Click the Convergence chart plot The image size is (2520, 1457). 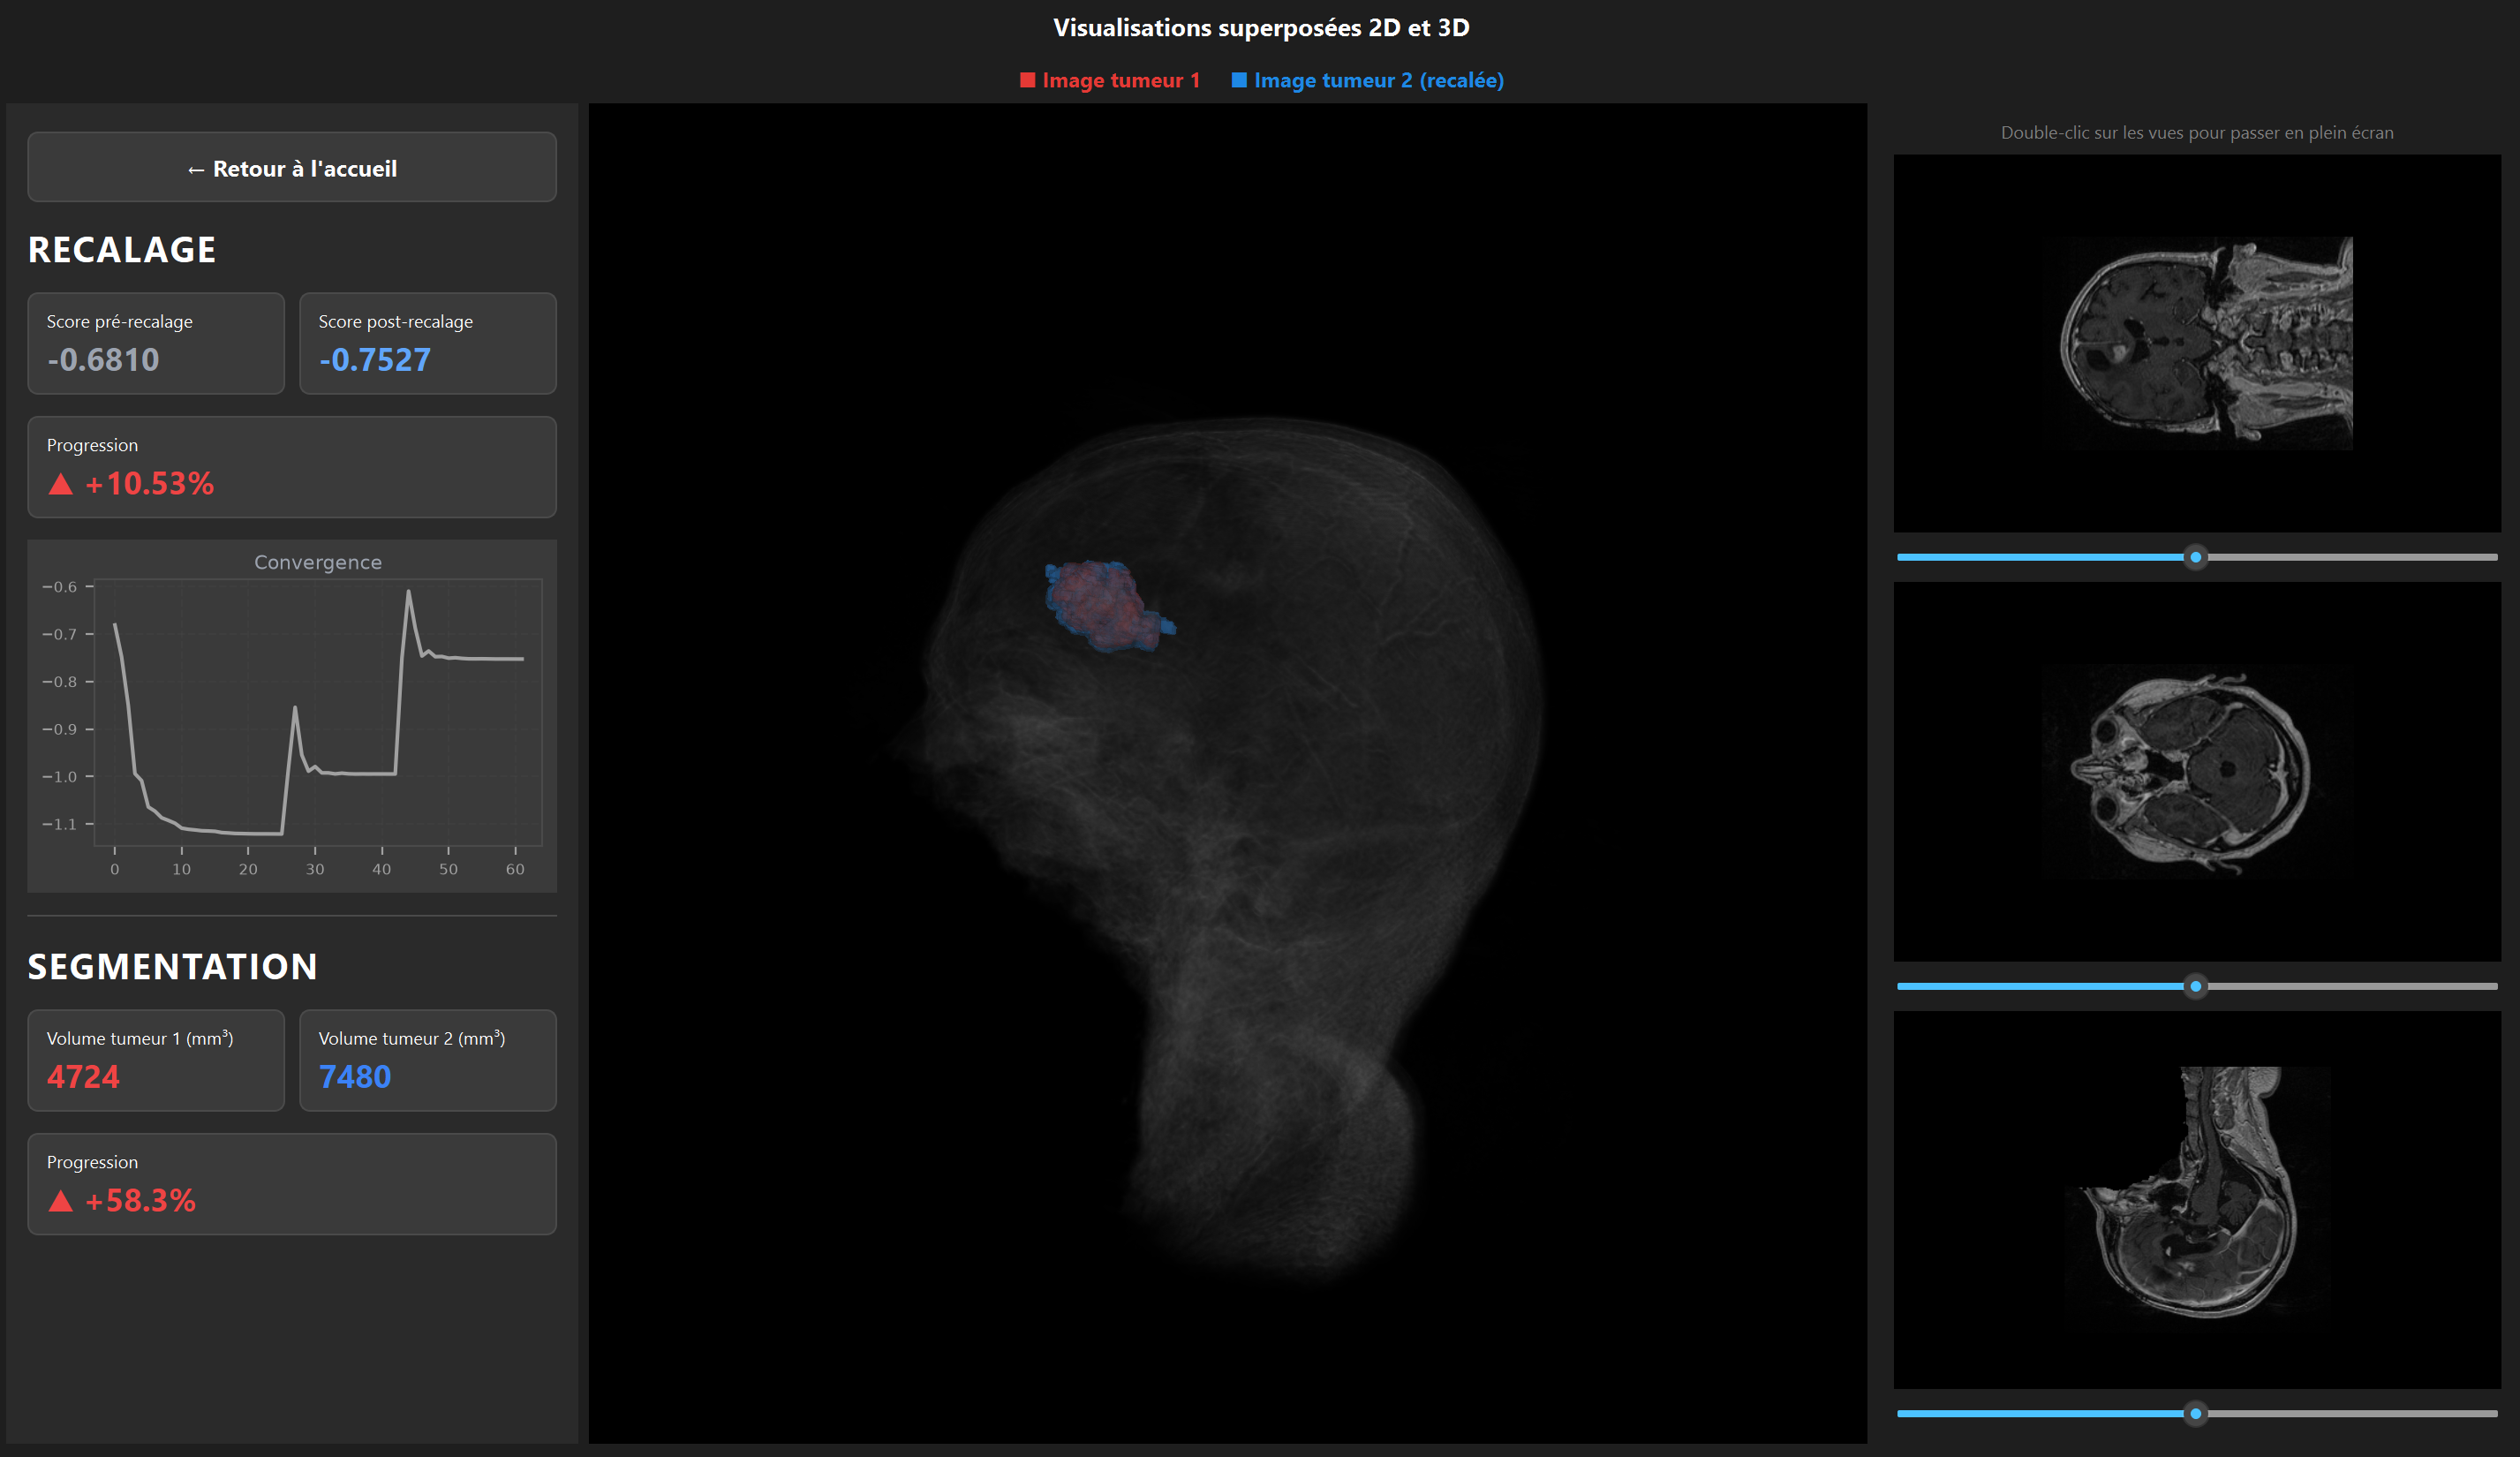[318, 712]
